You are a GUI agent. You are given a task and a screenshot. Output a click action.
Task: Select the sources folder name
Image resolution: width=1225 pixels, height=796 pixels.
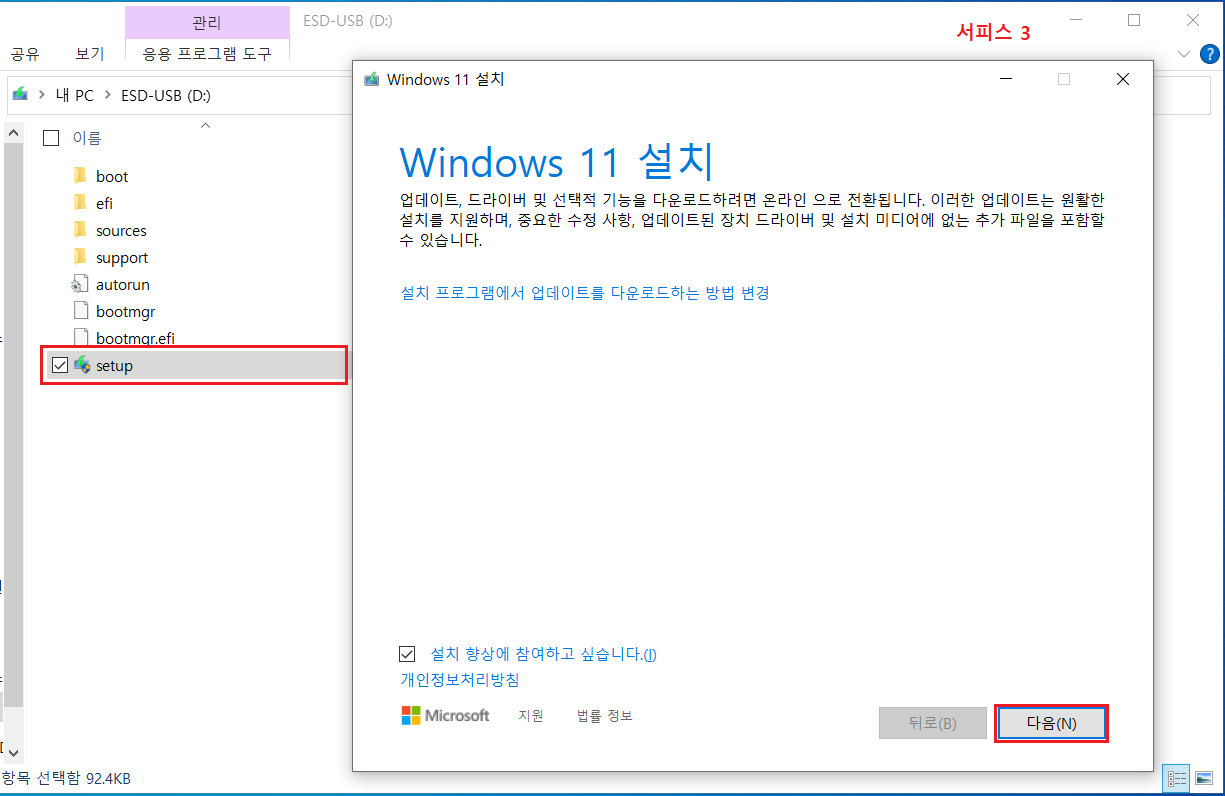[121, 230]
